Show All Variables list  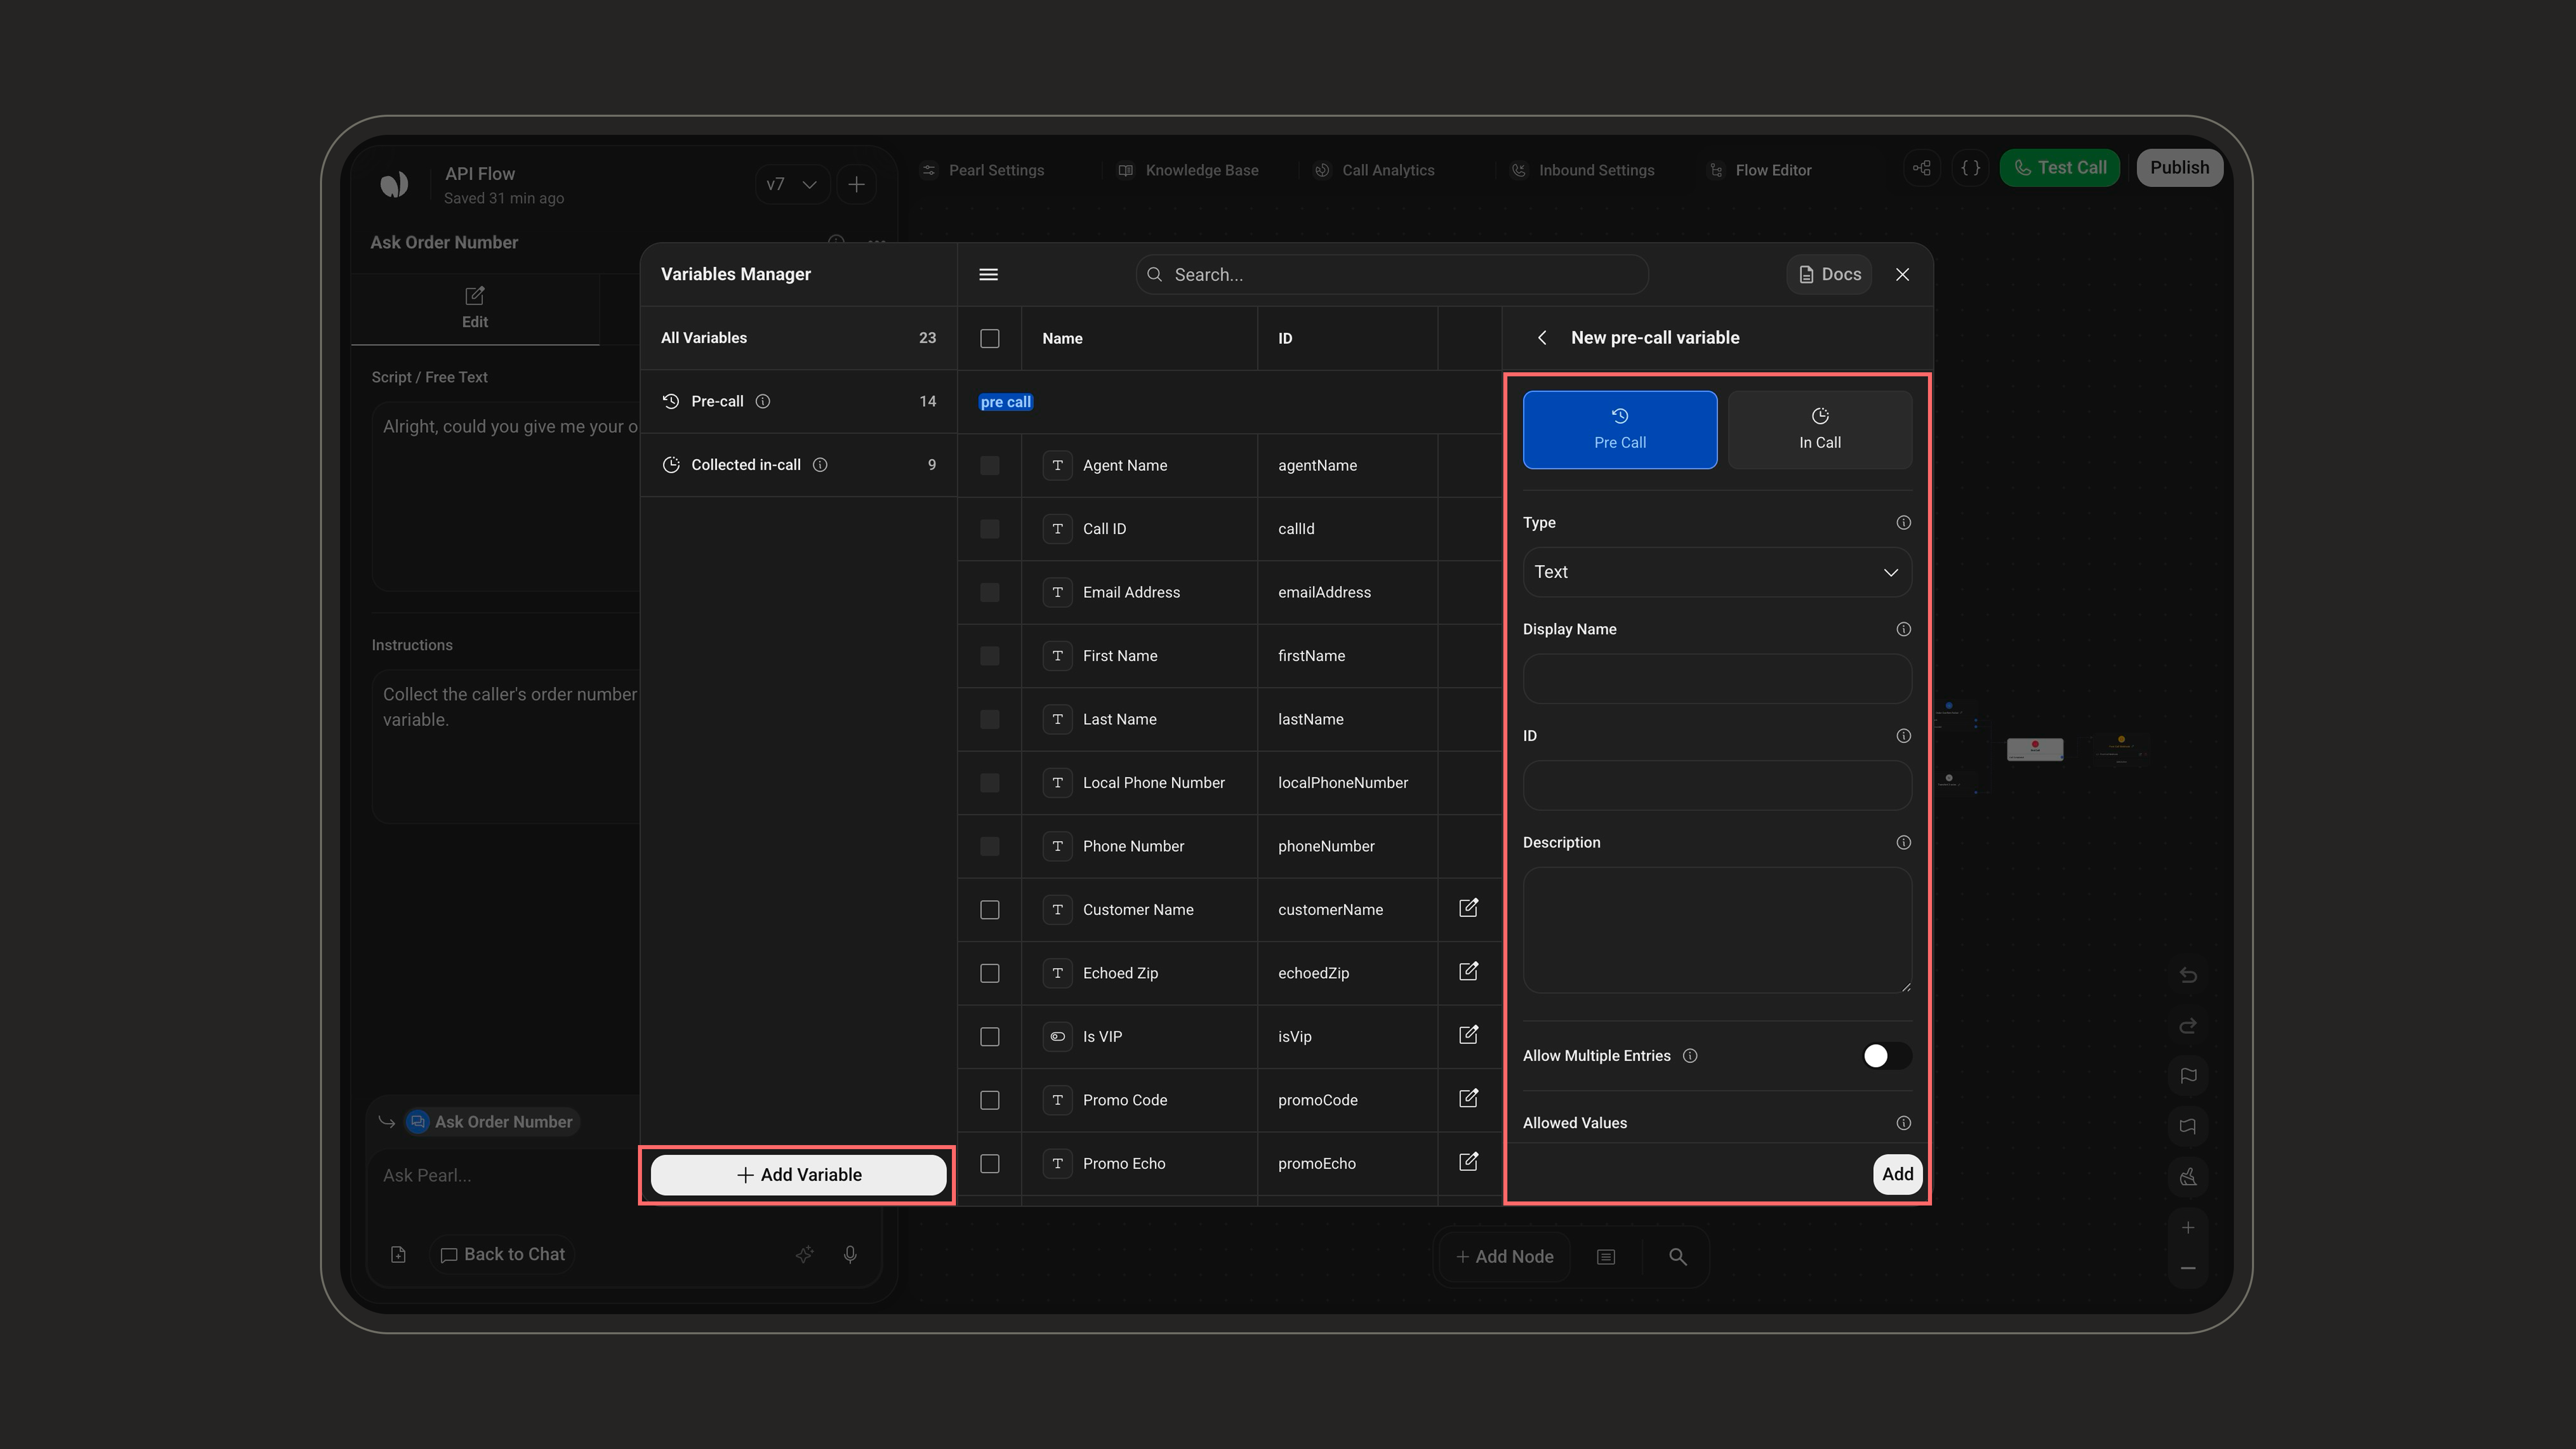tap(798, 338)
